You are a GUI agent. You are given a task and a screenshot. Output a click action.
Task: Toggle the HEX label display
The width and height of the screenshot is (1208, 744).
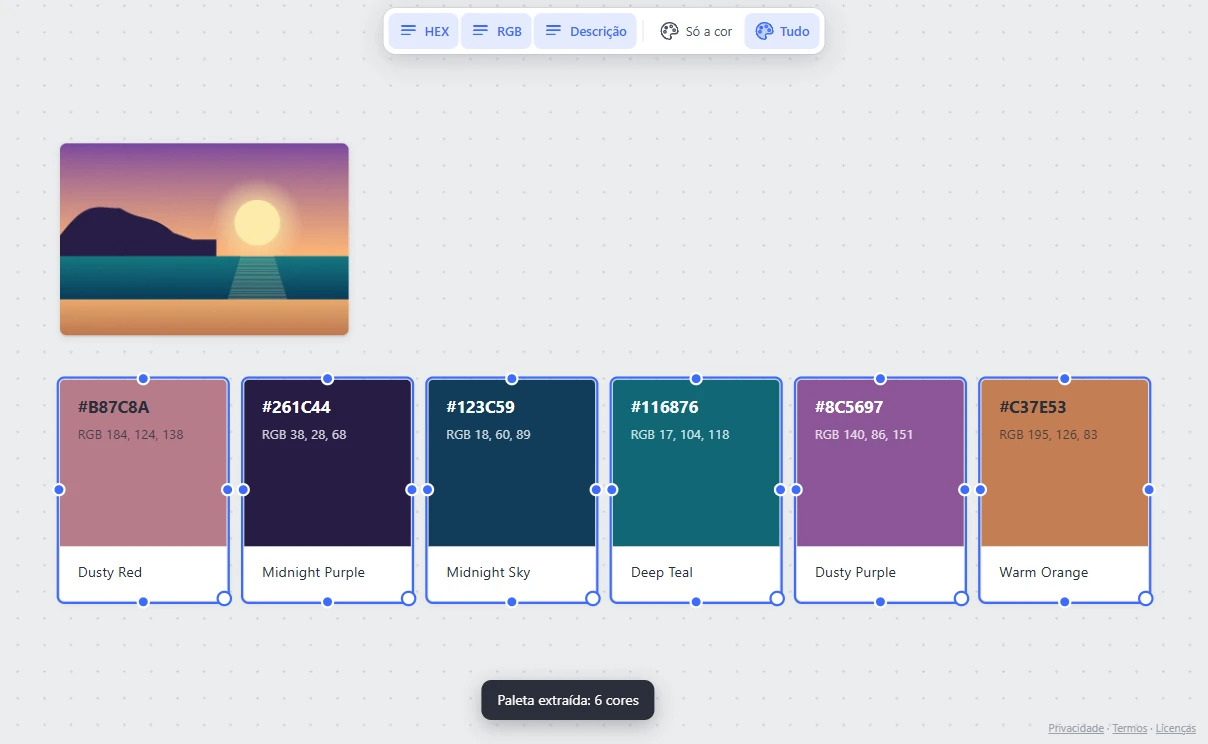[424, 31]
